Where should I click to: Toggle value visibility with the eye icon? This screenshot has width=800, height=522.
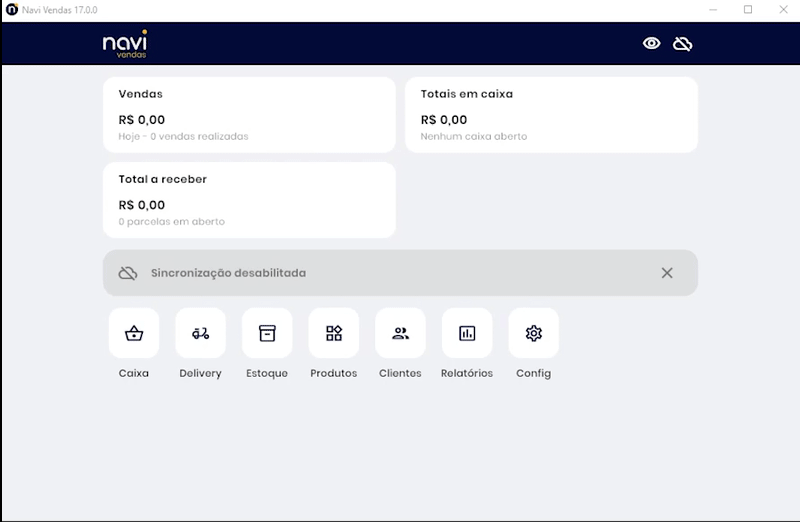[x=652, y=43]
